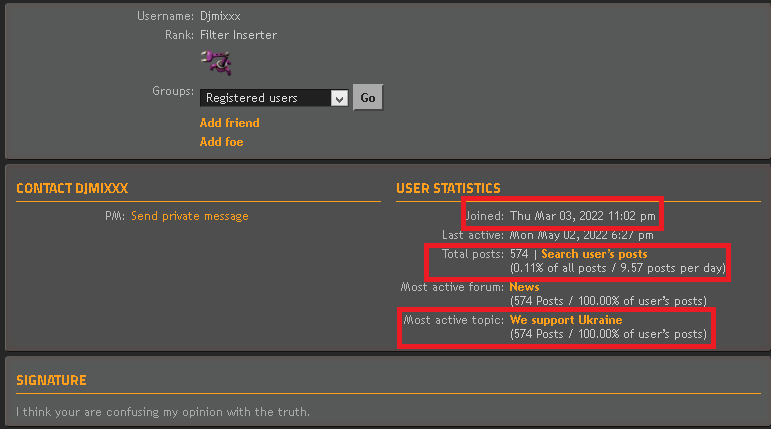The height and width of the screenshot is (429, 771).
Task: Go to the News forum link
Action: tap(524, 287)
